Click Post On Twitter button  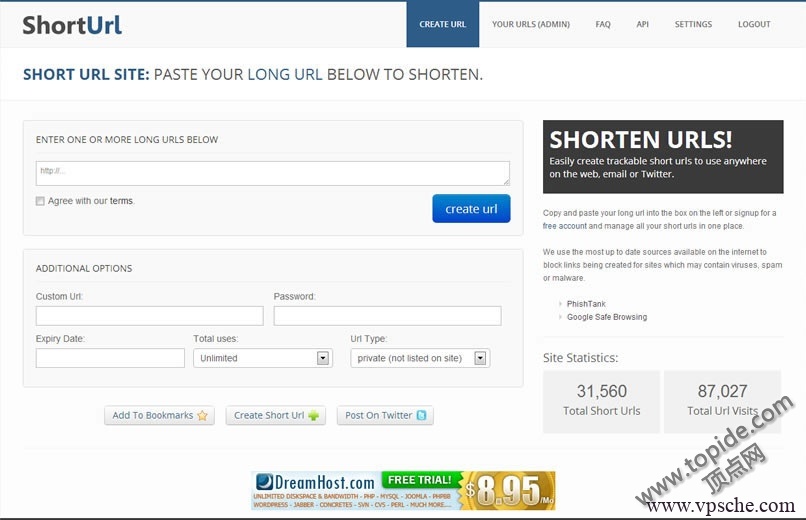386,415
